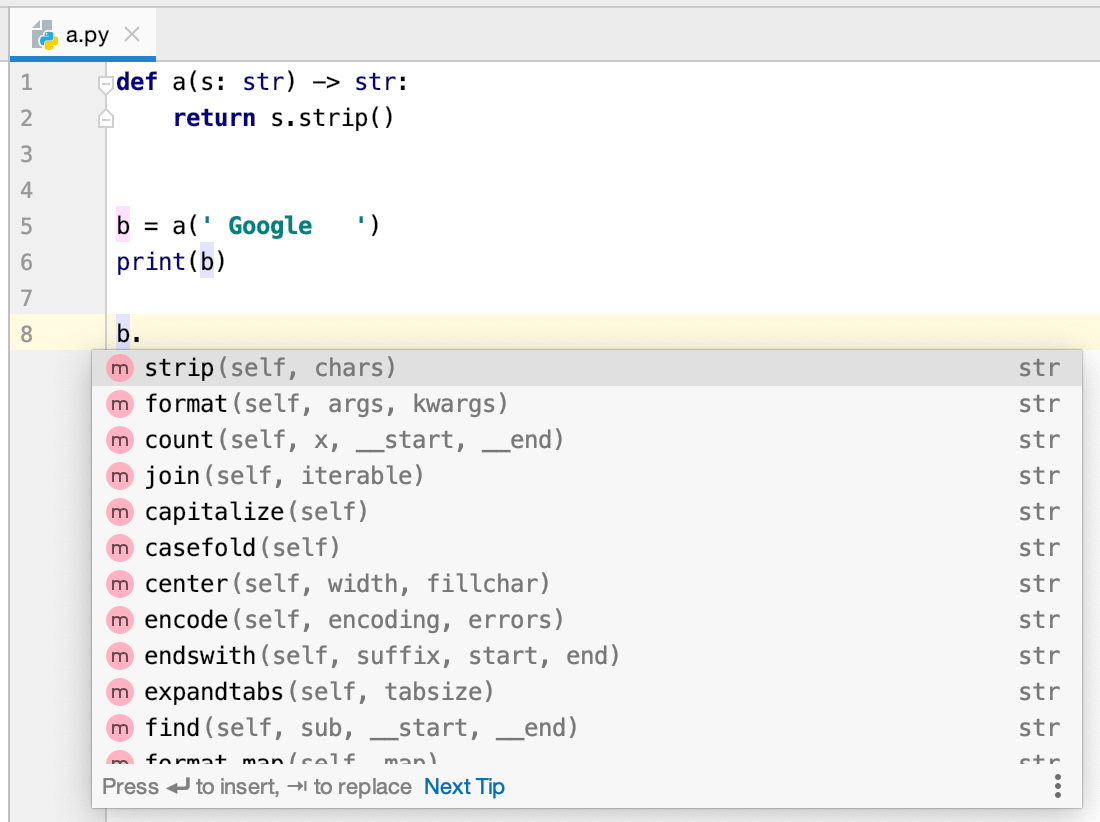Viewport: 1100px width, 822px height.
Task: Click the Python file icon on the a.py tab
Action: (45, 36)
